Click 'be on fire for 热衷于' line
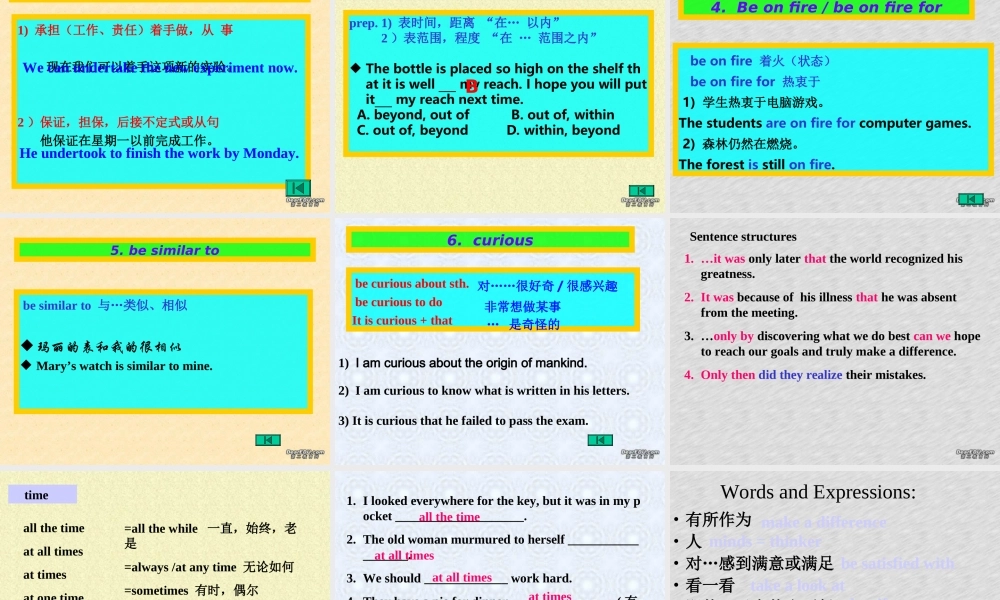Image resolution: width=1000 pixels, height=600 pixels. [755, 82]
